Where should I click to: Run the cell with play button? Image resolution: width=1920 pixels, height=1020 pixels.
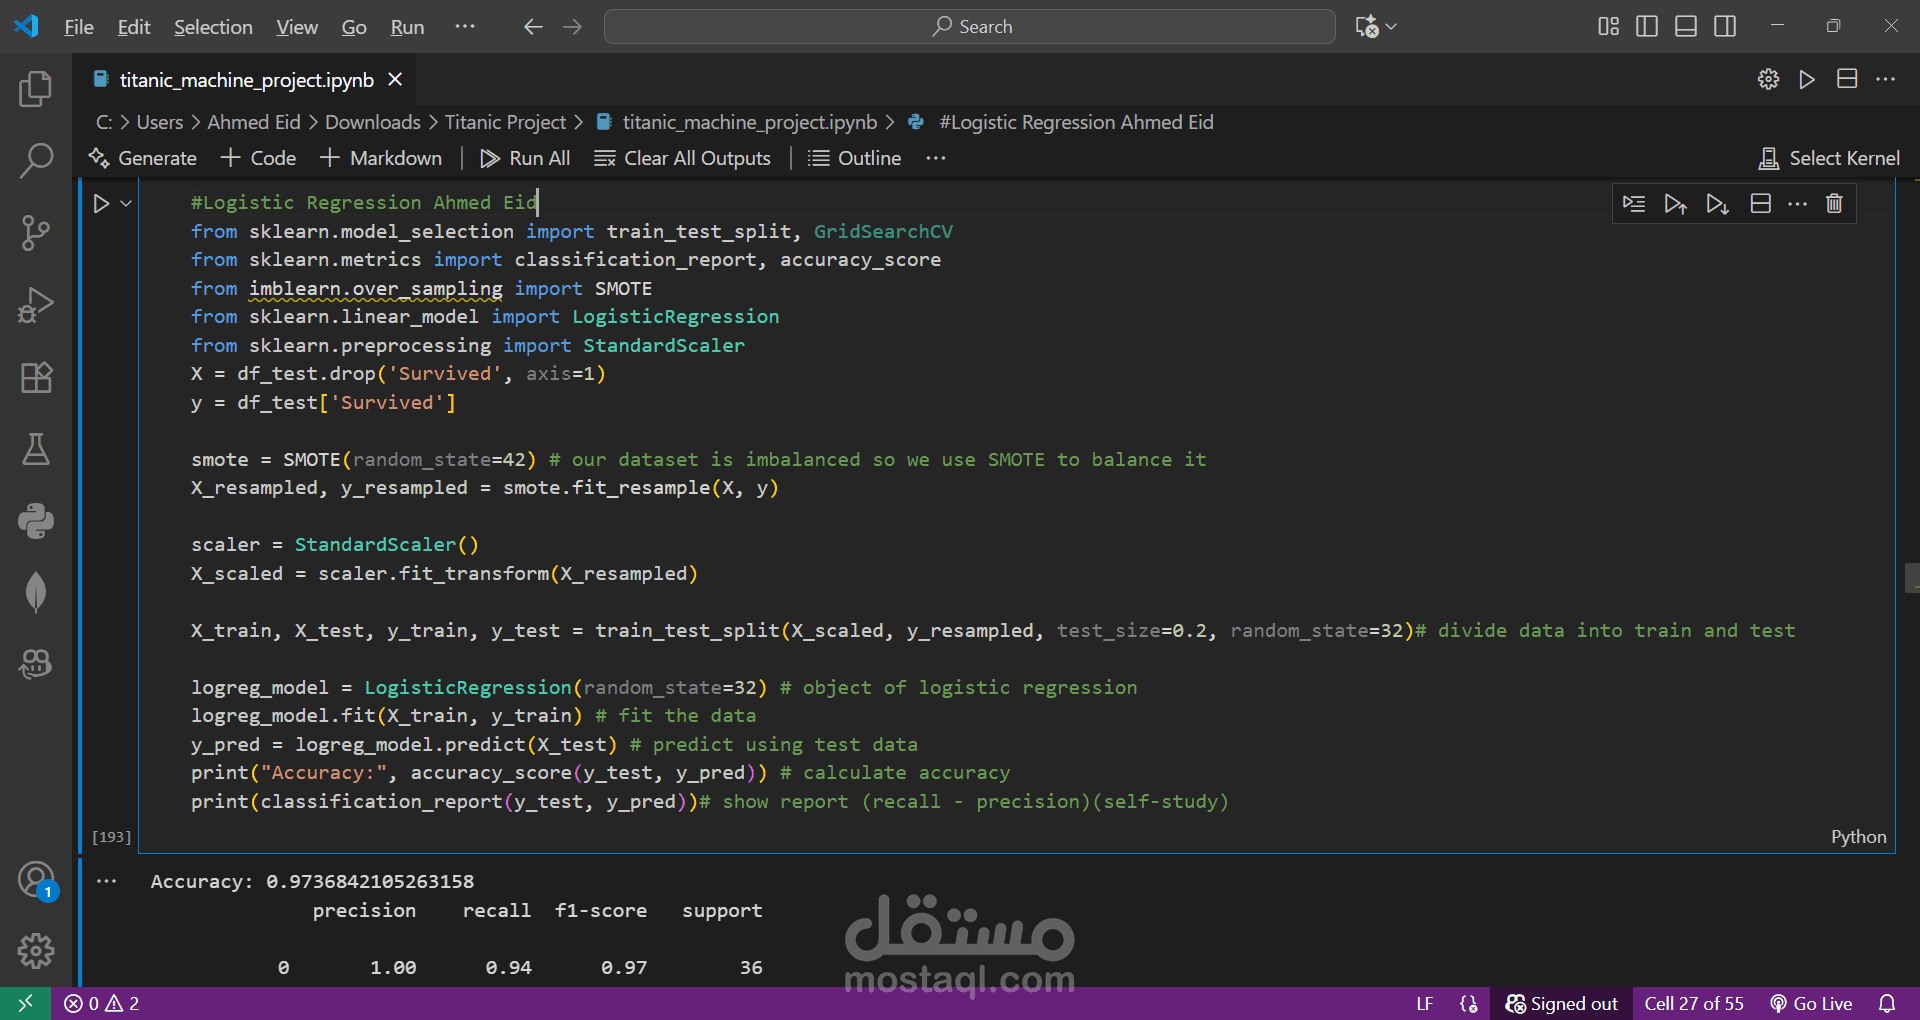(x=101, y=204)
